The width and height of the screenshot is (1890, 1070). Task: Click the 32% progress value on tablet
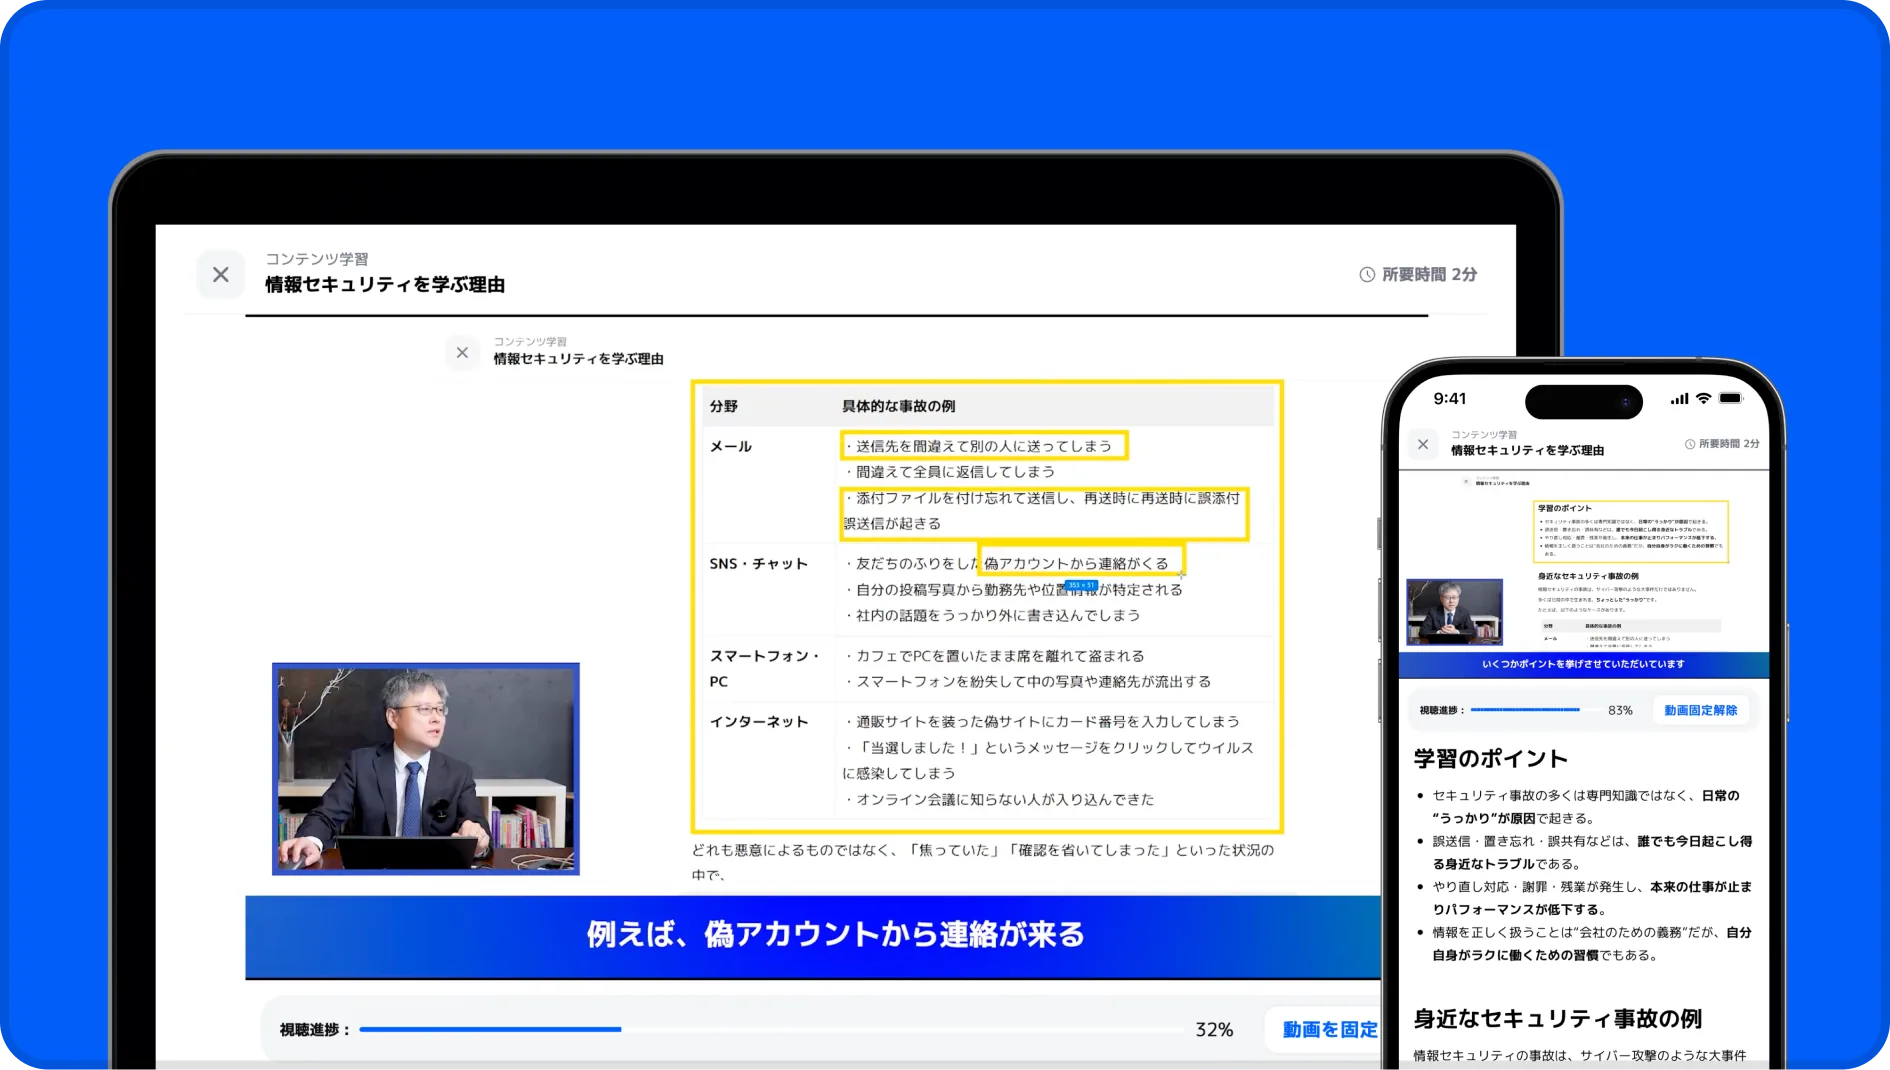[1214, 1029]
